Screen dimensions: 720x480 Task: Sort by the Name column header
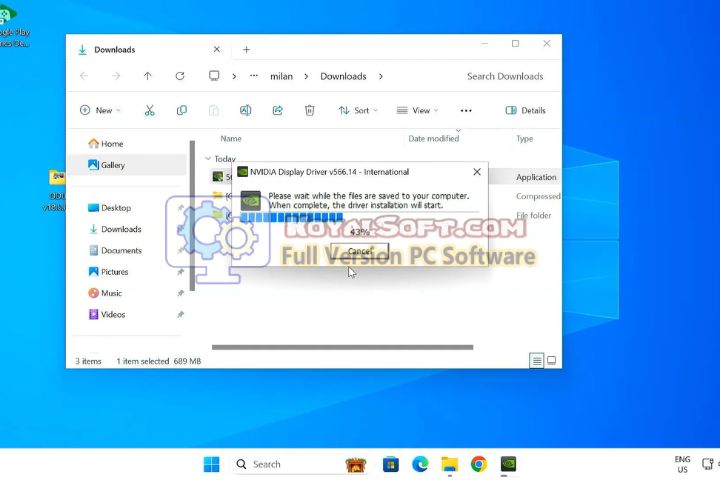(231, 138)
